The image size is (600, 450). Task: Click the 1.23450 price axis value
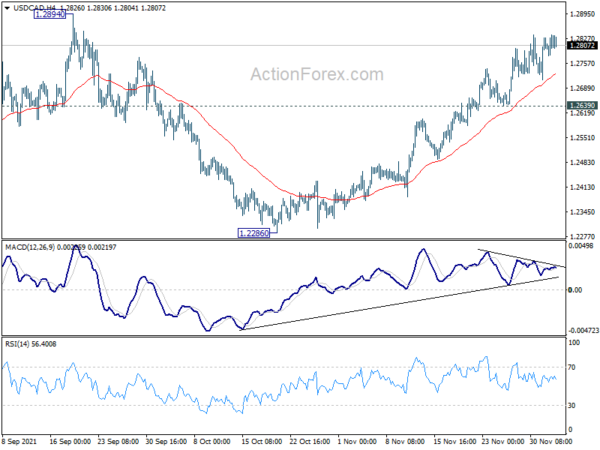click(583, 212)
